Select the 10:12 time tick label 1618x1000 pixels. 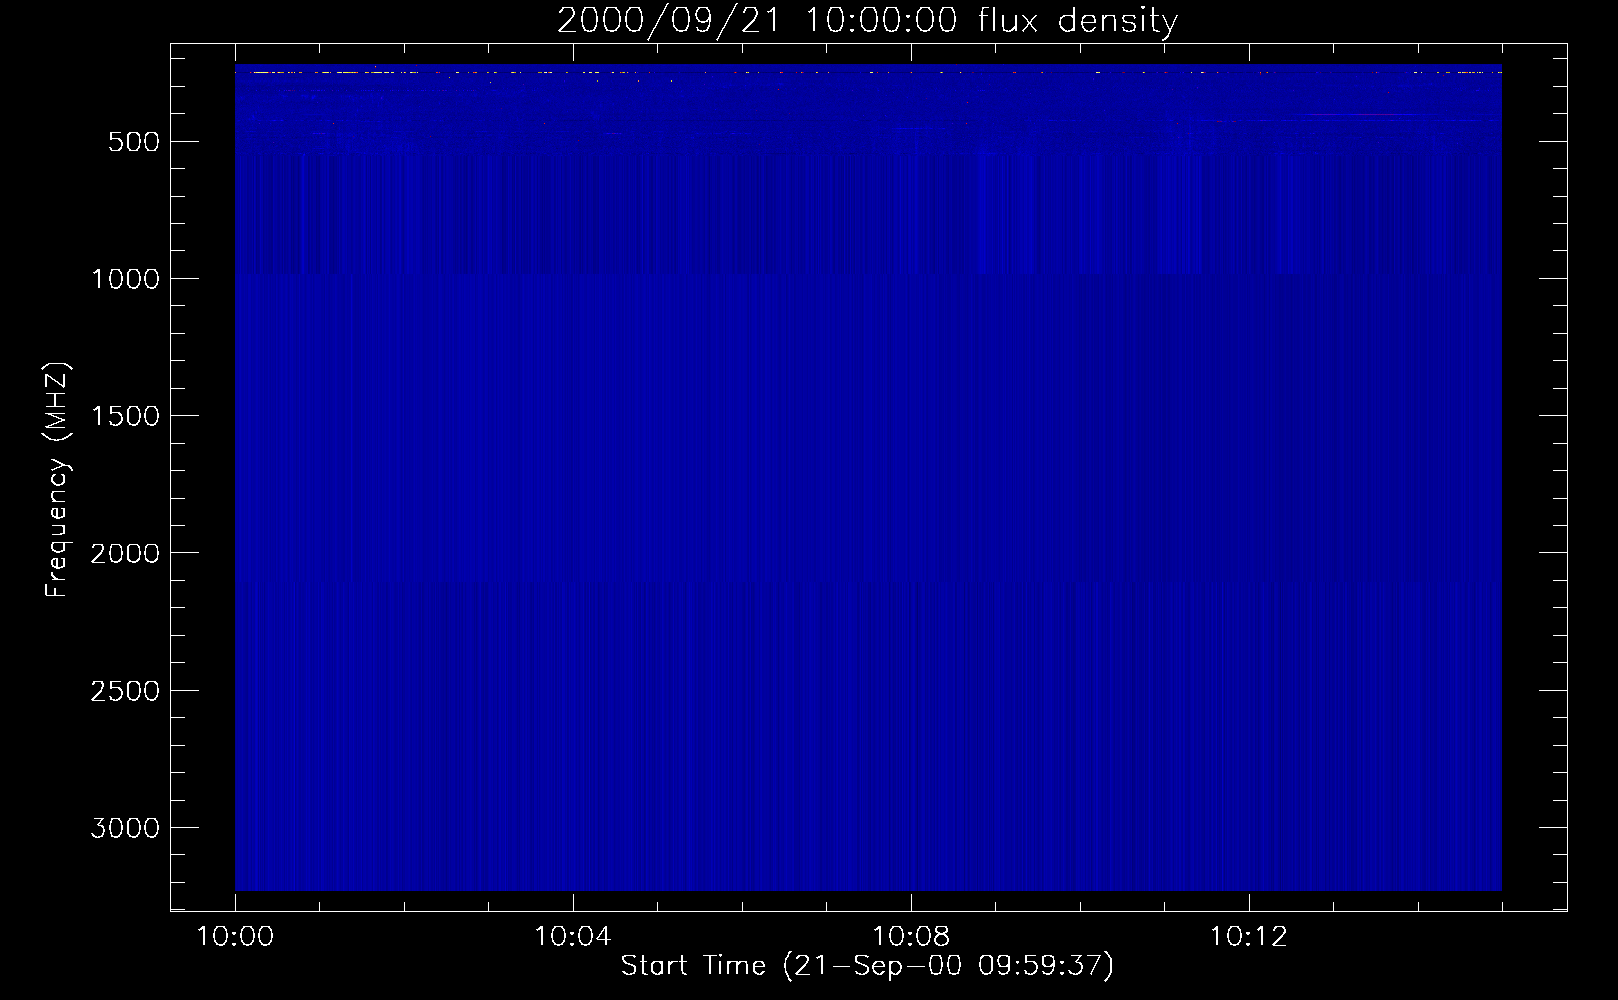pos(1249,937)
